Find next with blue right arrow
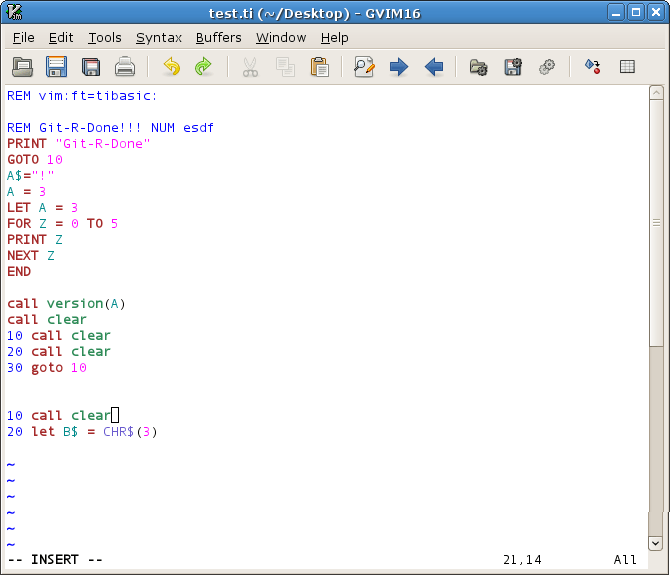This screenshot has width=670, height=575. pos(399,67)
